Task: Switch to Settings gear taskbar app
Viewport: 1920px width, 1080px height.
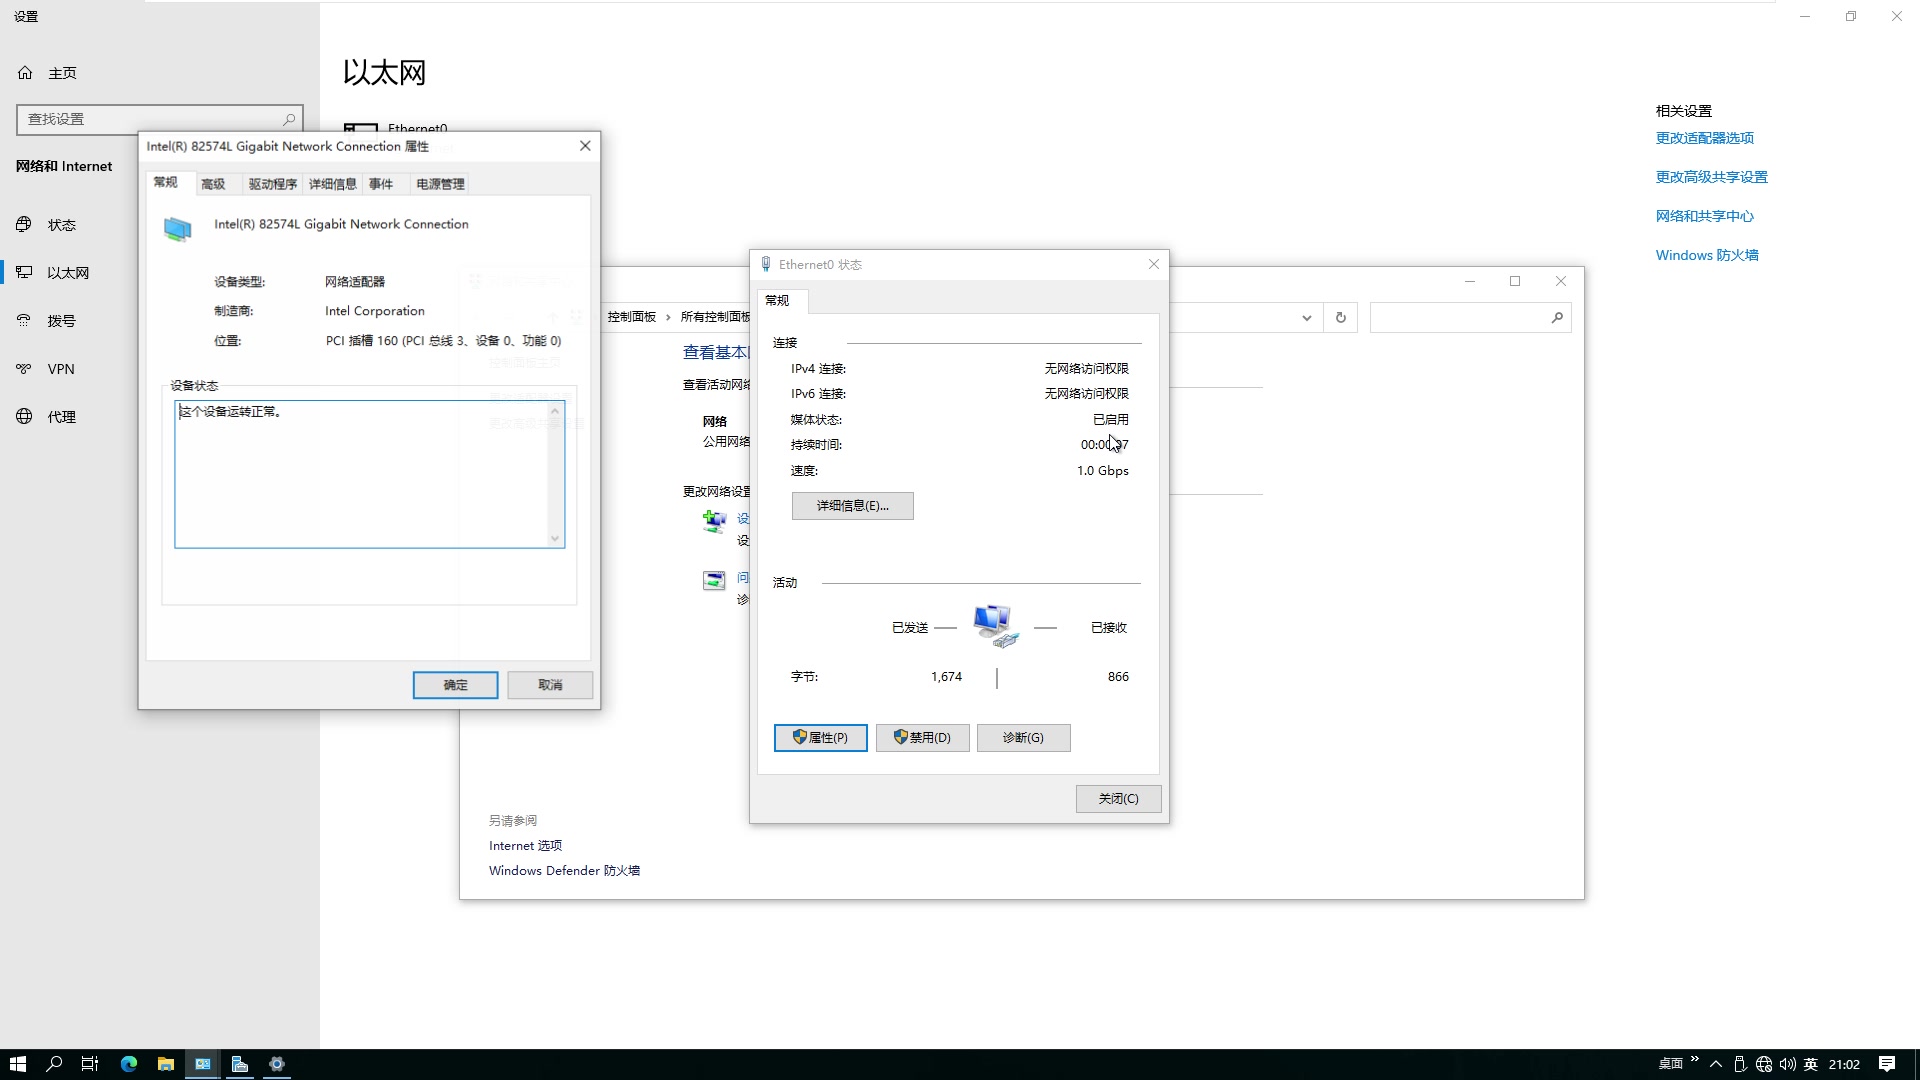Action: 277,1064
